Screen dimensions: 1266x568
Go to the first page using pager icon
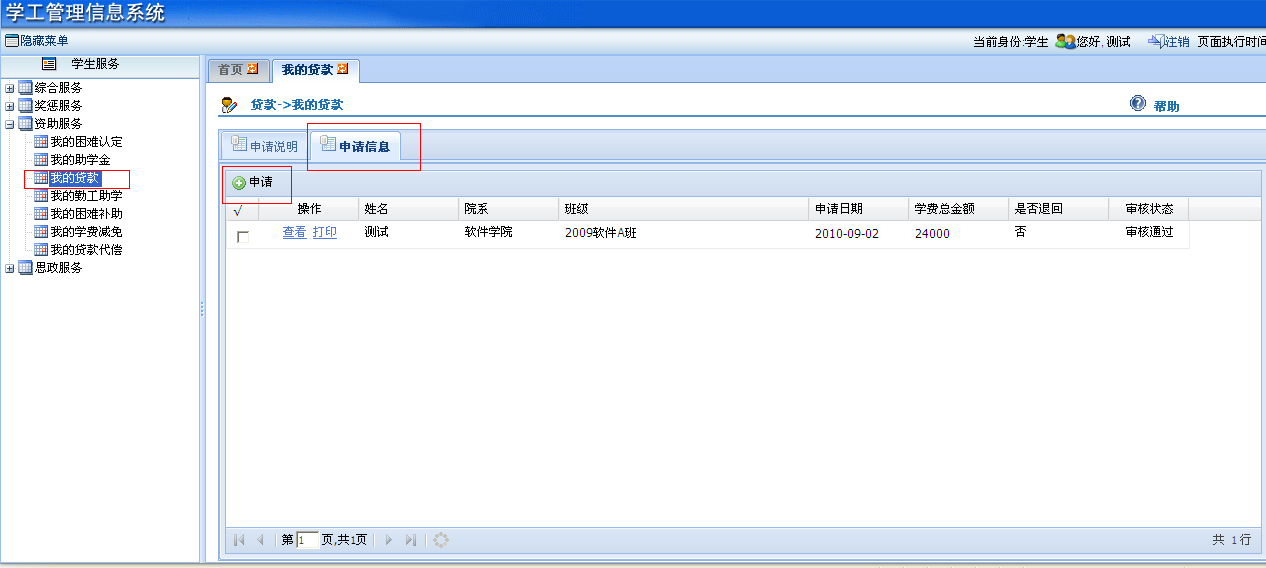tap(239, 540)
